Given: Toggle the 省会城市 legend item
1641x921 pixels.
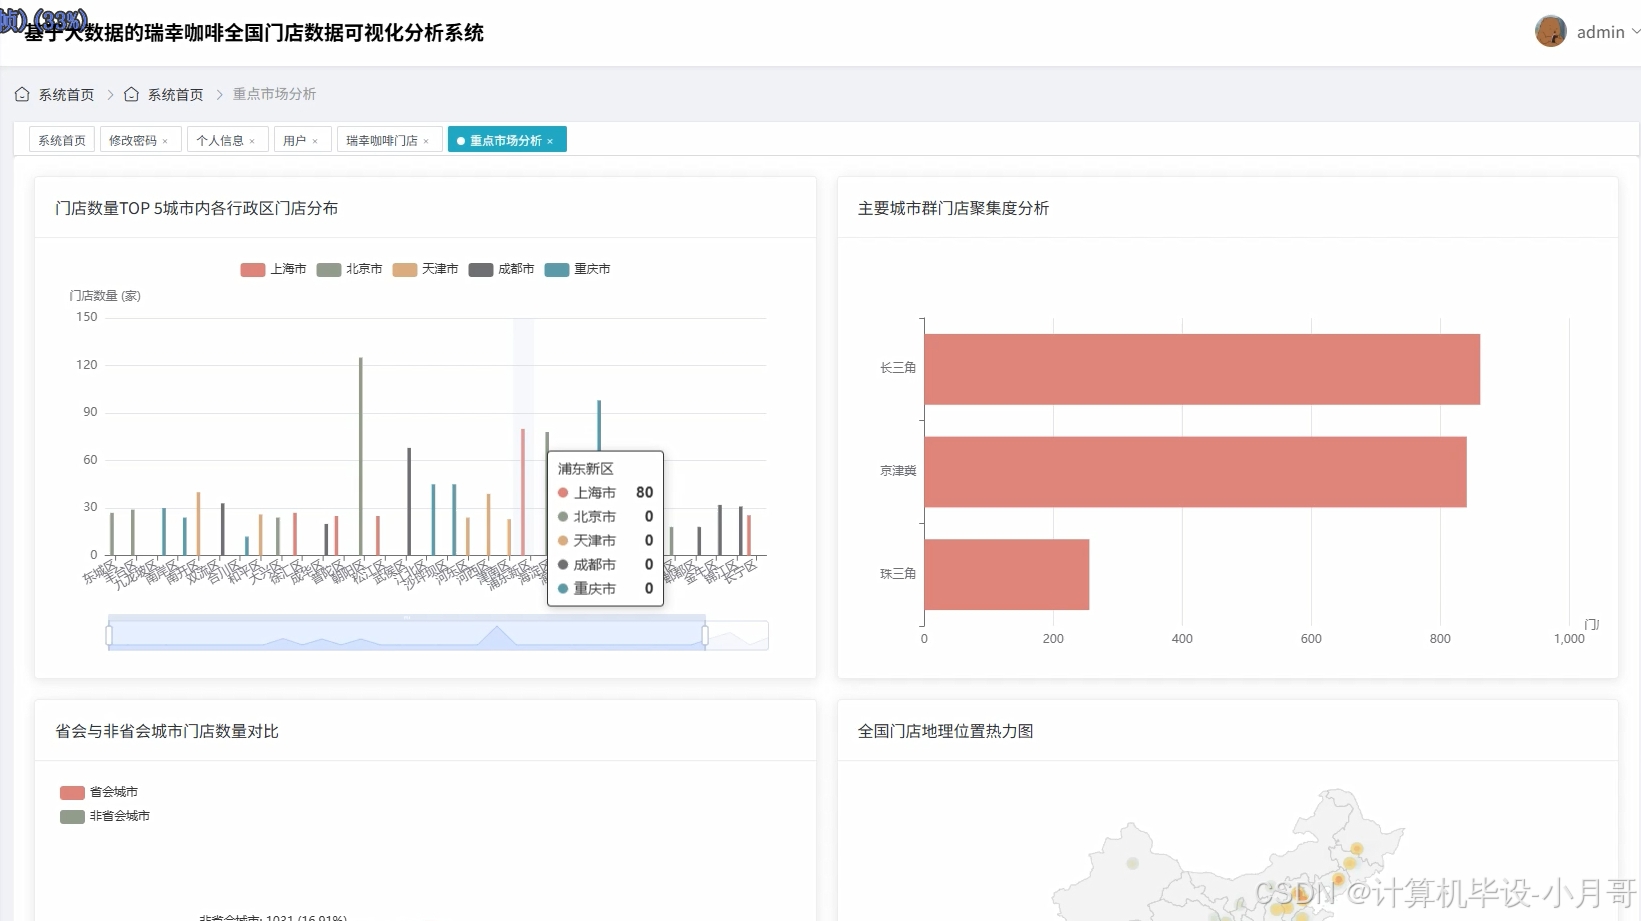Looking at the screenshot, I should [99, 792].
